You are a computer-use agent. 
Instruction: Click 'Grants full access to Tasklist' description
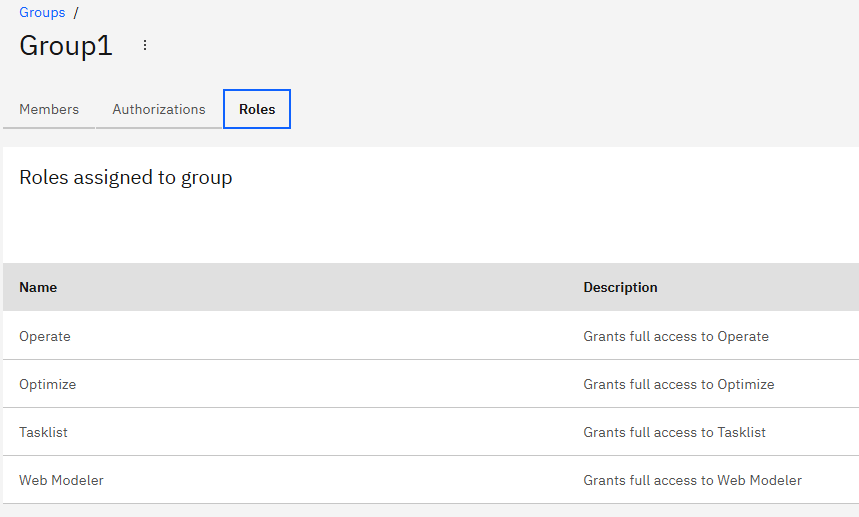point(674,432)
